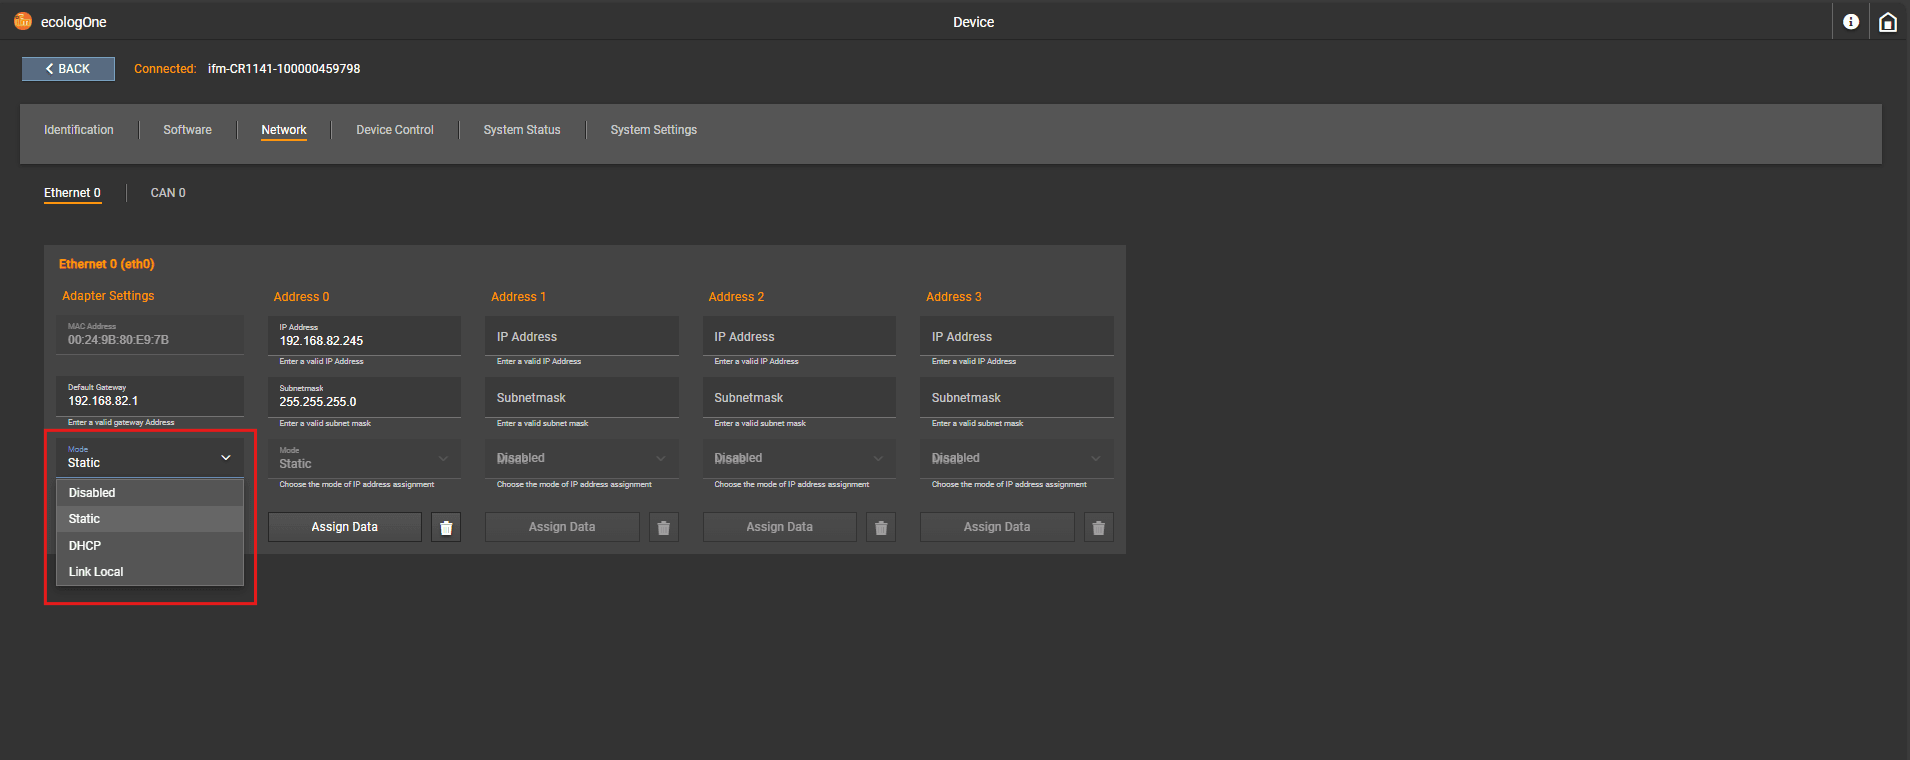Click the trash icon for Address 2
Screen dimensions: 1910x760
(x=881, y=527)
